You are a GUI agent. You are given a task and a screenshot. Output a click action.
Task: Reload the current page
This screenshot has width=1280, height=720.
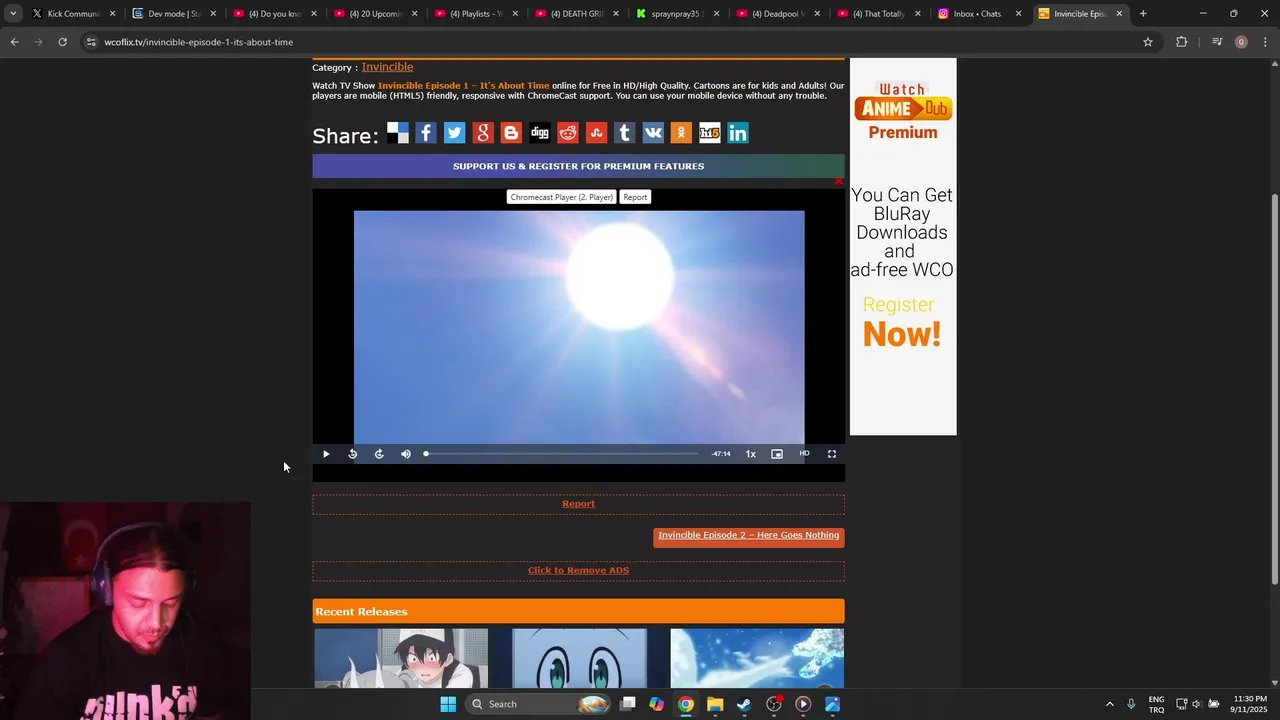tap(62, 42)
